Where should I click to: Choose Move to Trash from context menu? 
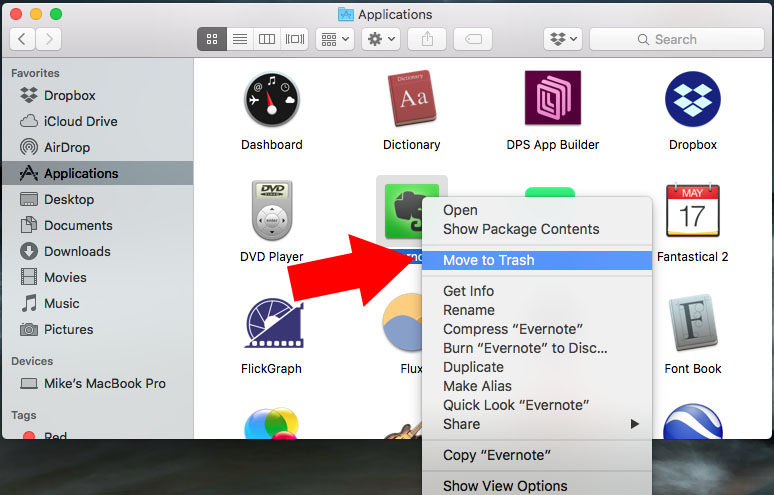[489, 260]
